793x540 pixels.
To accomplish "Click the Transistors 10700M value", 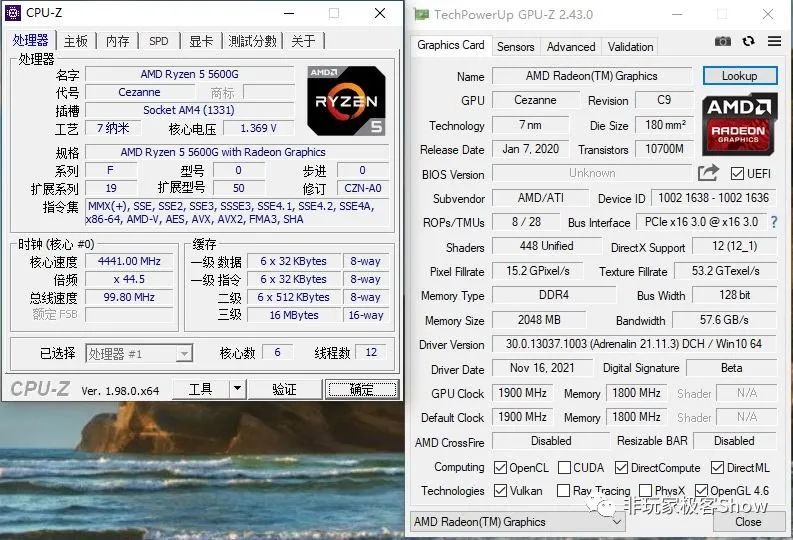I will tap(665, 149).
